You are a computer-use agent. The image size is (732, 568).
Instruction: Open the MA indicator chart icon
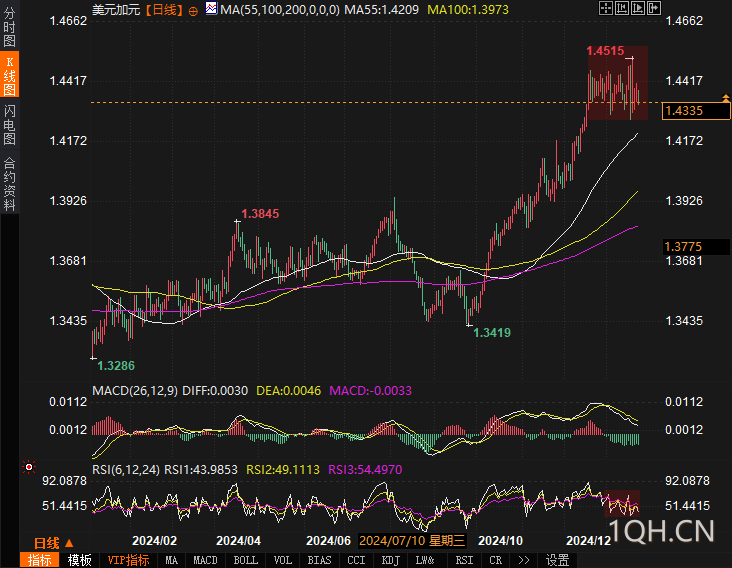(x=211, y=8)
